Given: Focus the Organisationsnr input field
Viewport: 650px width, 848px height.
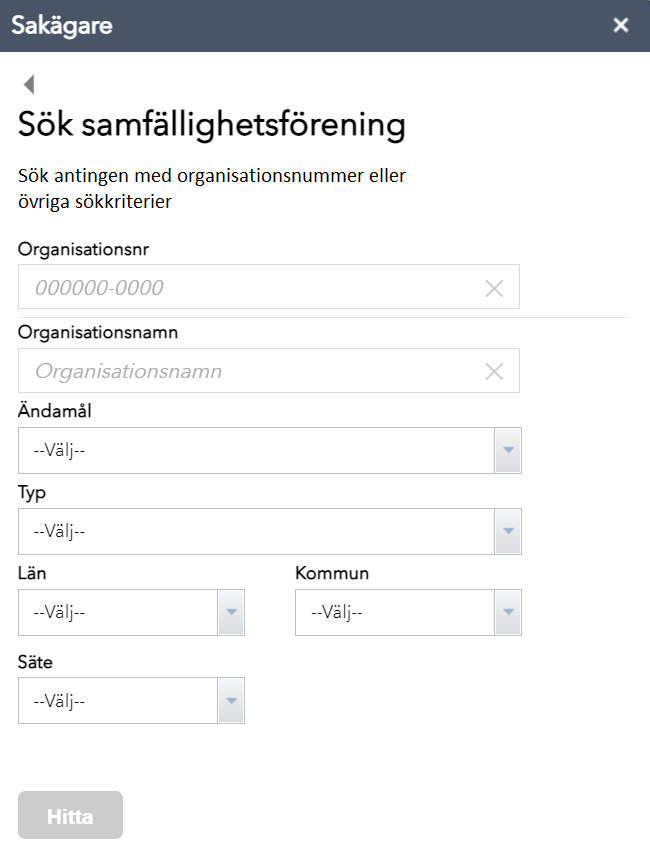Looking at the screenshot, I should 250,288.
